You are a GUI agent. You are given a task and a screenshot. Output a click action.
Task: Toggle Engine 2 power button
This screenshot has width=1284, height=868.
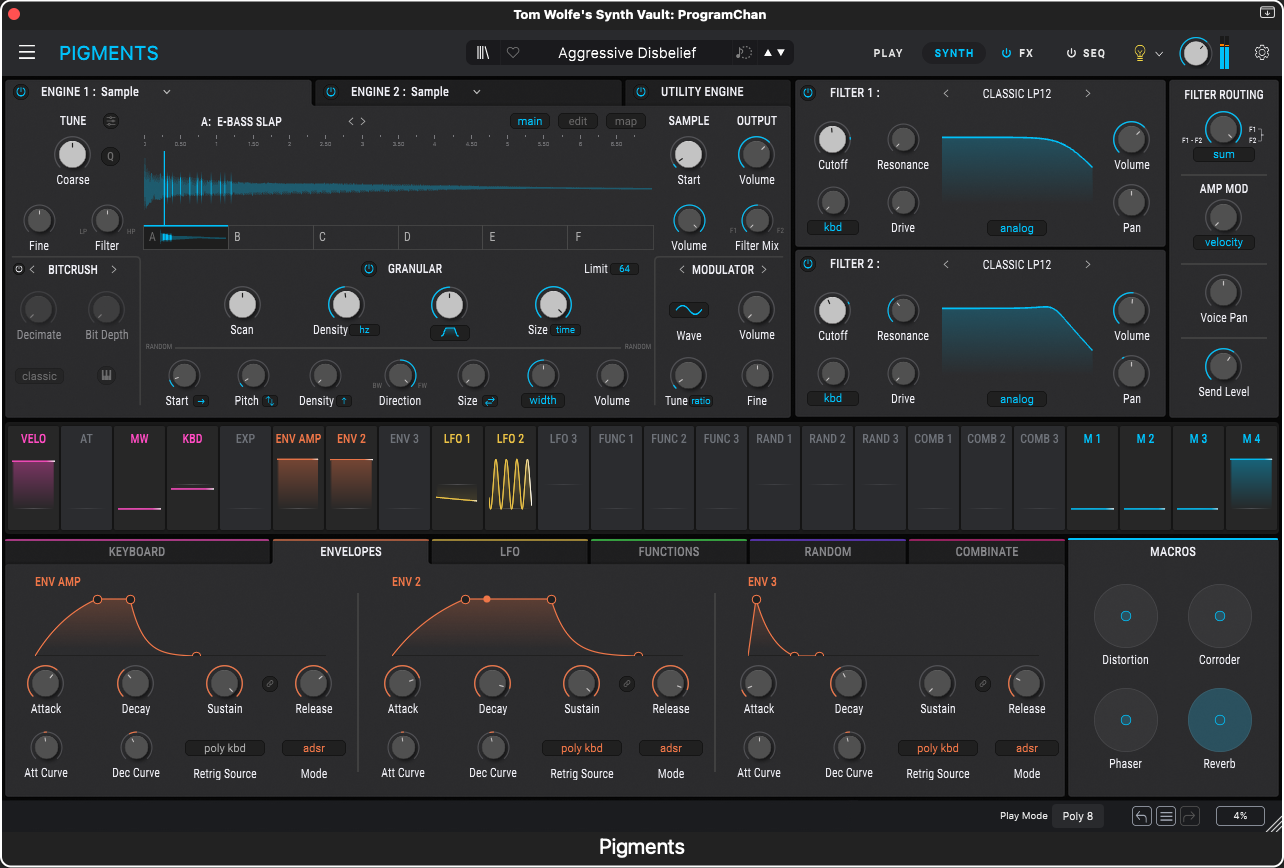[x=331, y=92]
